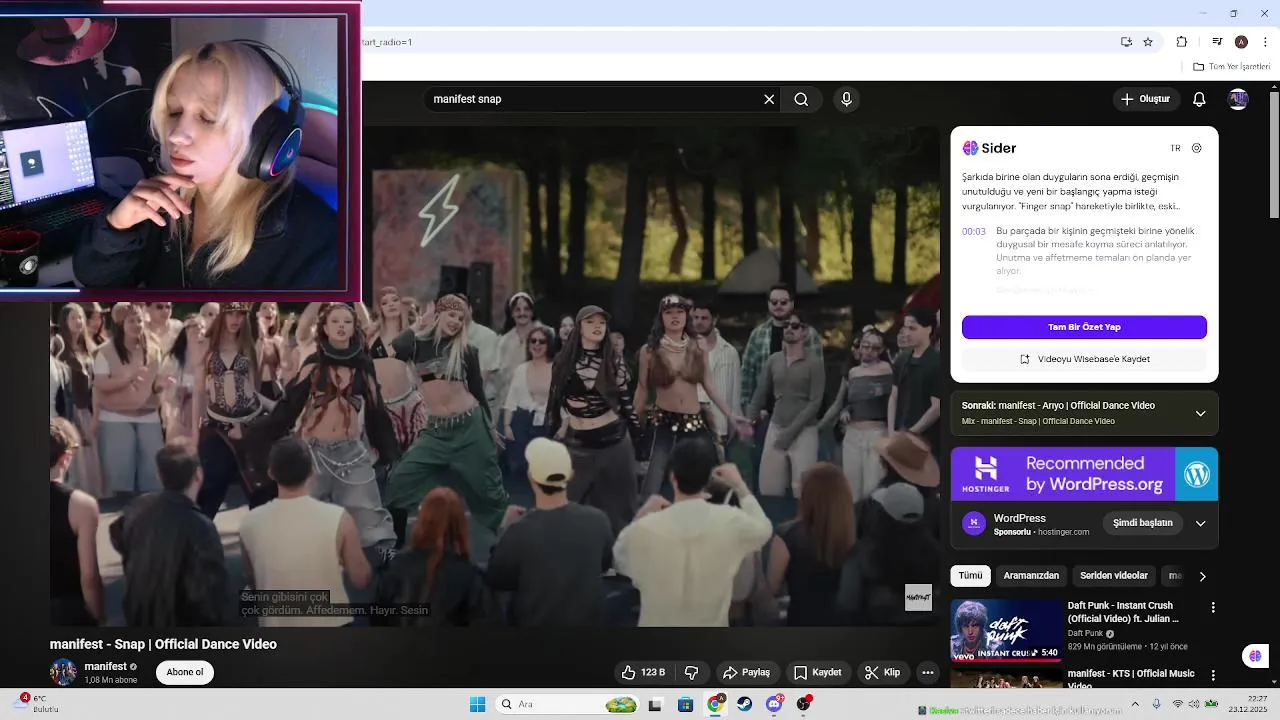Image resolution: width=1280 pixels, height=720 pixels.
Task: Open Chrome extensions puzzle icon
Action: pyautogui.click(x=1182, y=42)
